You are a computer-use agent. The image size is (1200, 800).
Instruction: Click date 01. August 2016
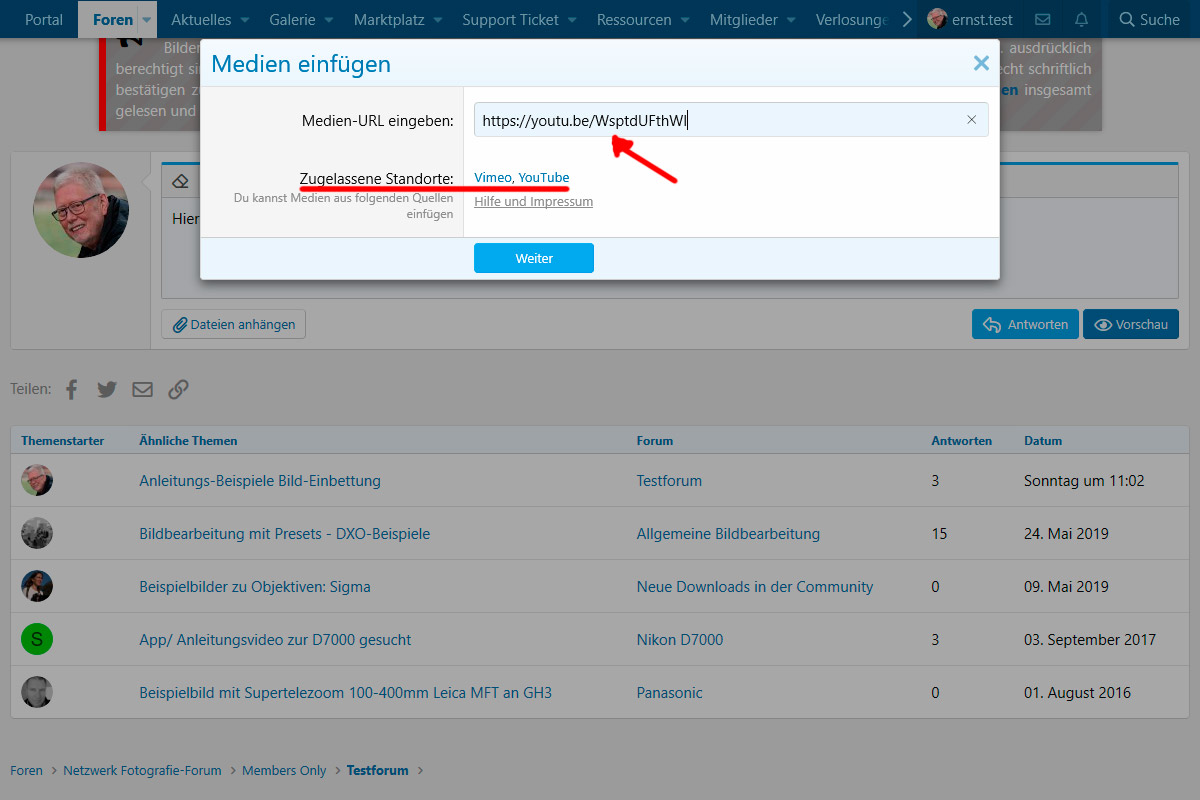pyautogui.click(x=1077, y=692)
